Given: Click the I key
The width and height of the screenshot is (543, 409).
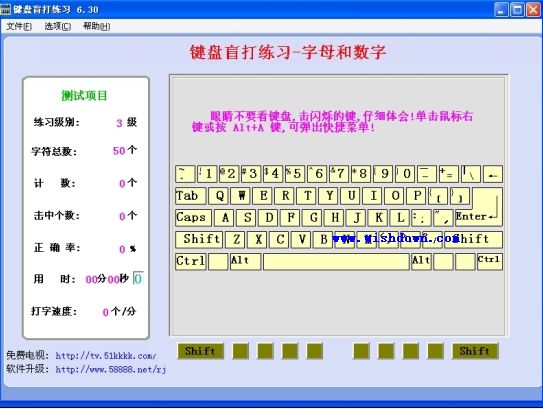Looking at the screenshot, I should (x=373, y=196).
